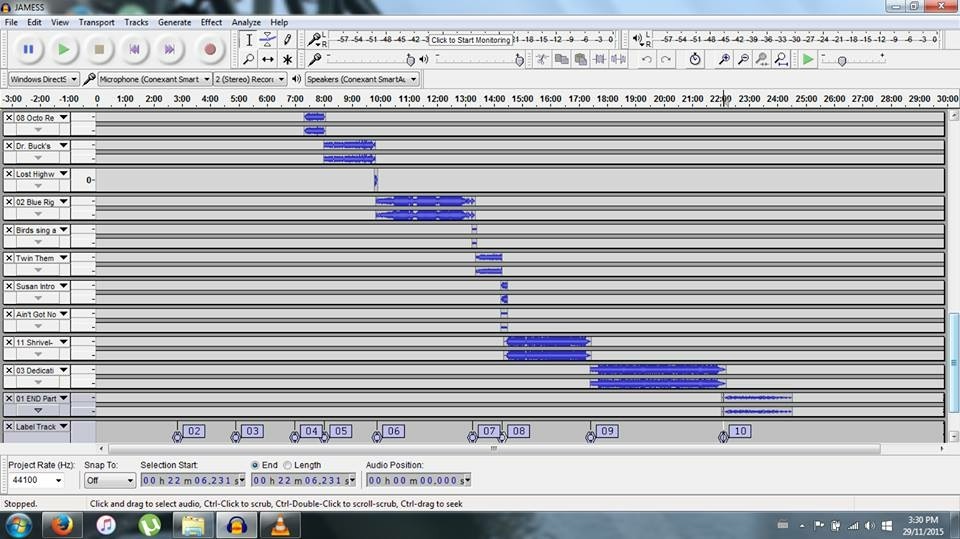Image resolution: width=960 pixels, height=539 pixels.
Task: Open the Effect menu
Action: (x=211, y=22)
